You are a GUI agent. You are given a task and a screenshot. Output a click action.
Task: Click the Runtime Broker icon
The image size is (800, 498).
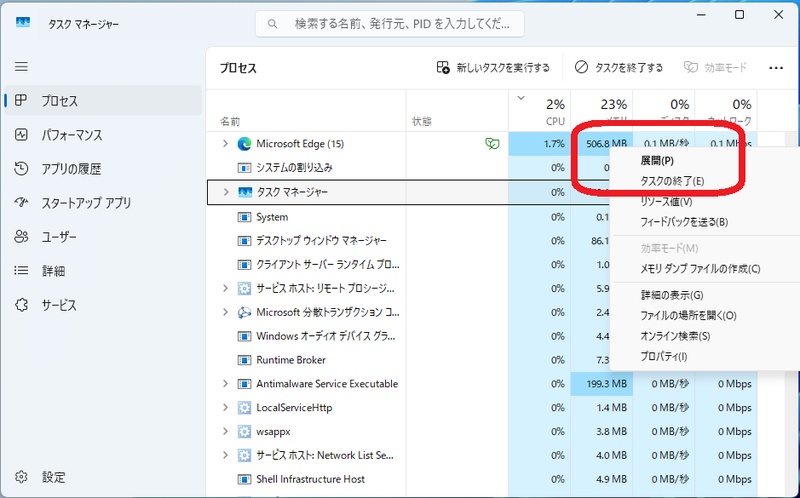coord(244,360)
